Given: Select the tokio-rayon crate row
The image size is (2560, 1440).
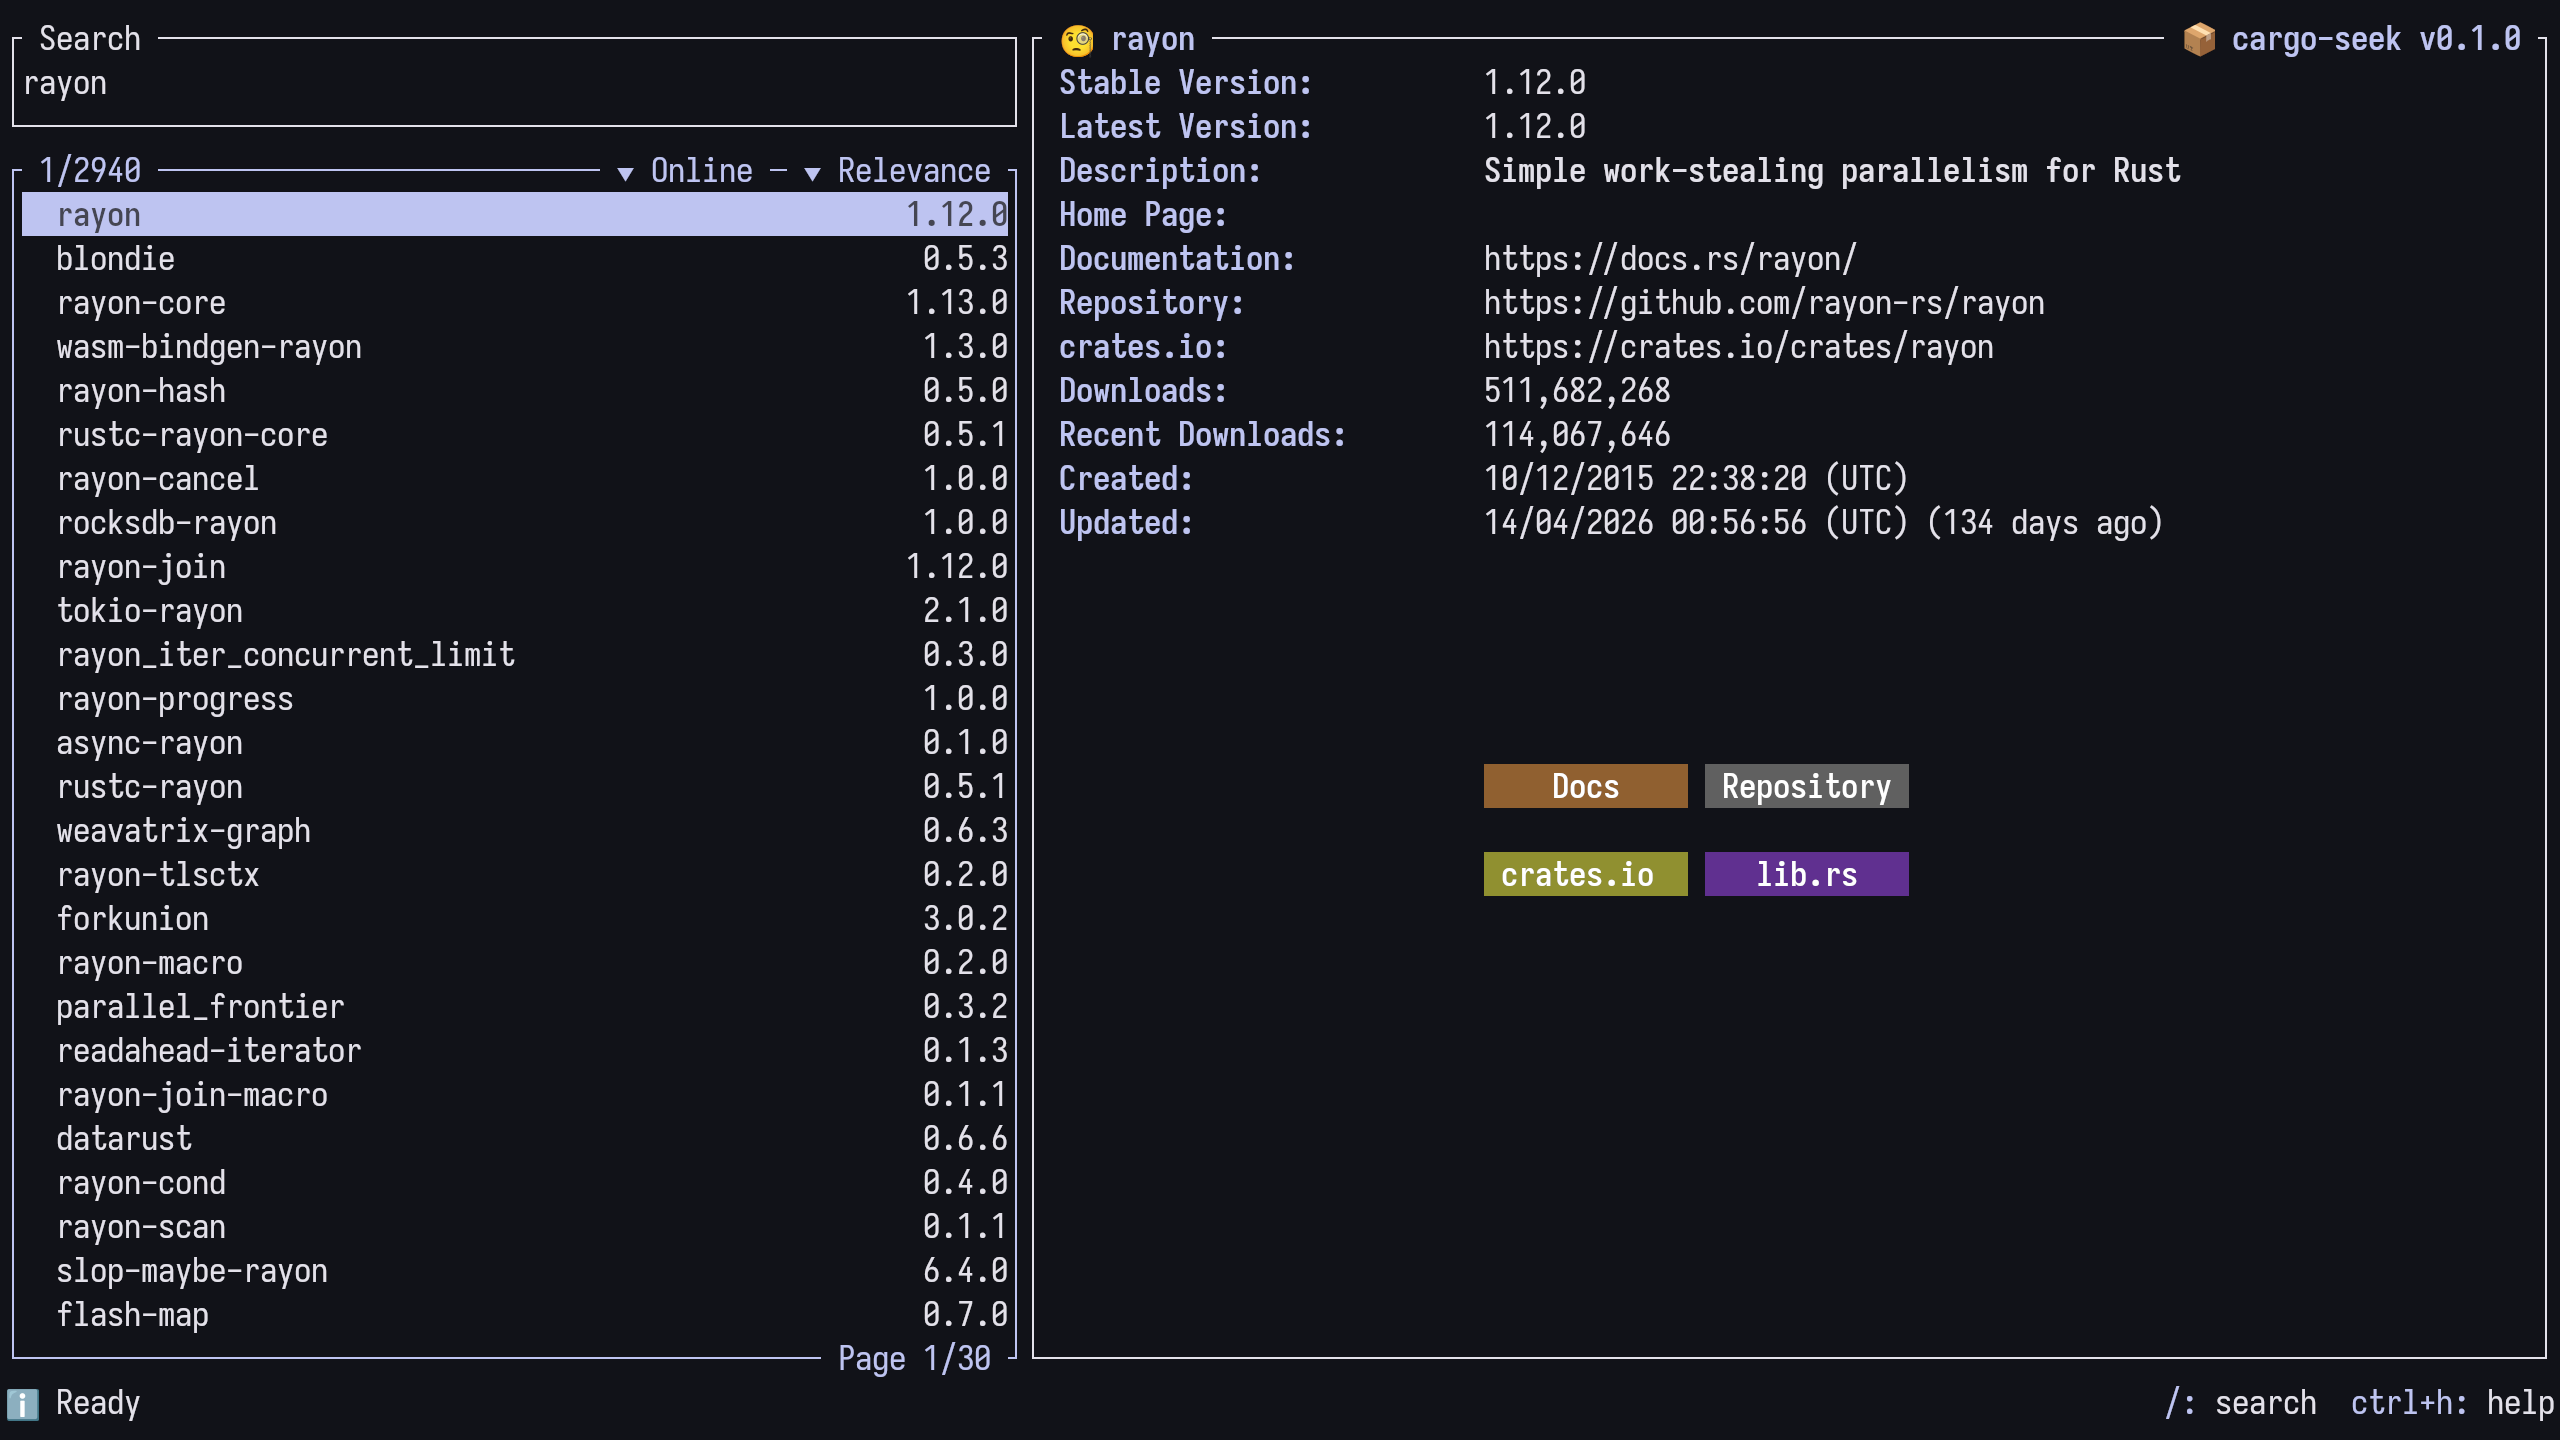Looking at the screenshot, I should (x=515, y=610).
